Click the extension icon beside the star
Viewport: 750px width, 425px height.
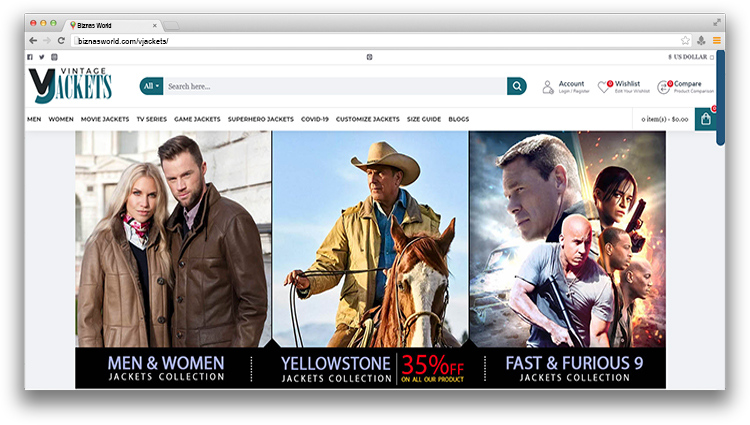[701, 41]
